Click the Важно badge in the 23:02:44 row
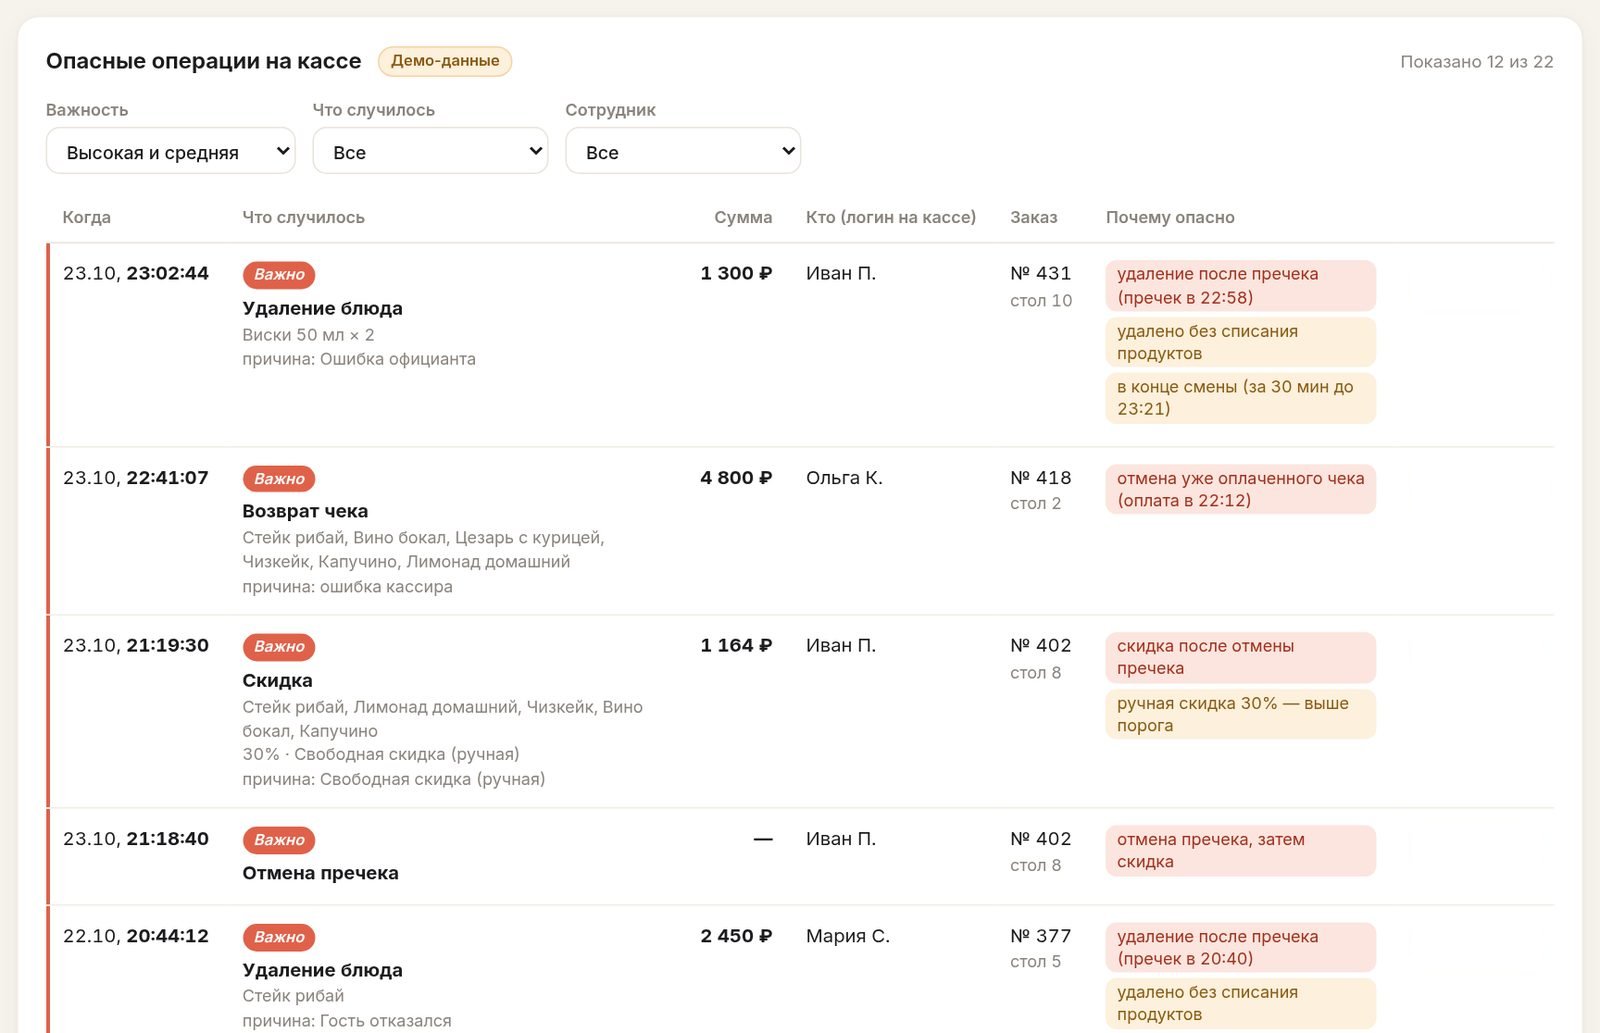Screen dimensions: 1600x1033 pyautogui.click(x=279, y=275)
